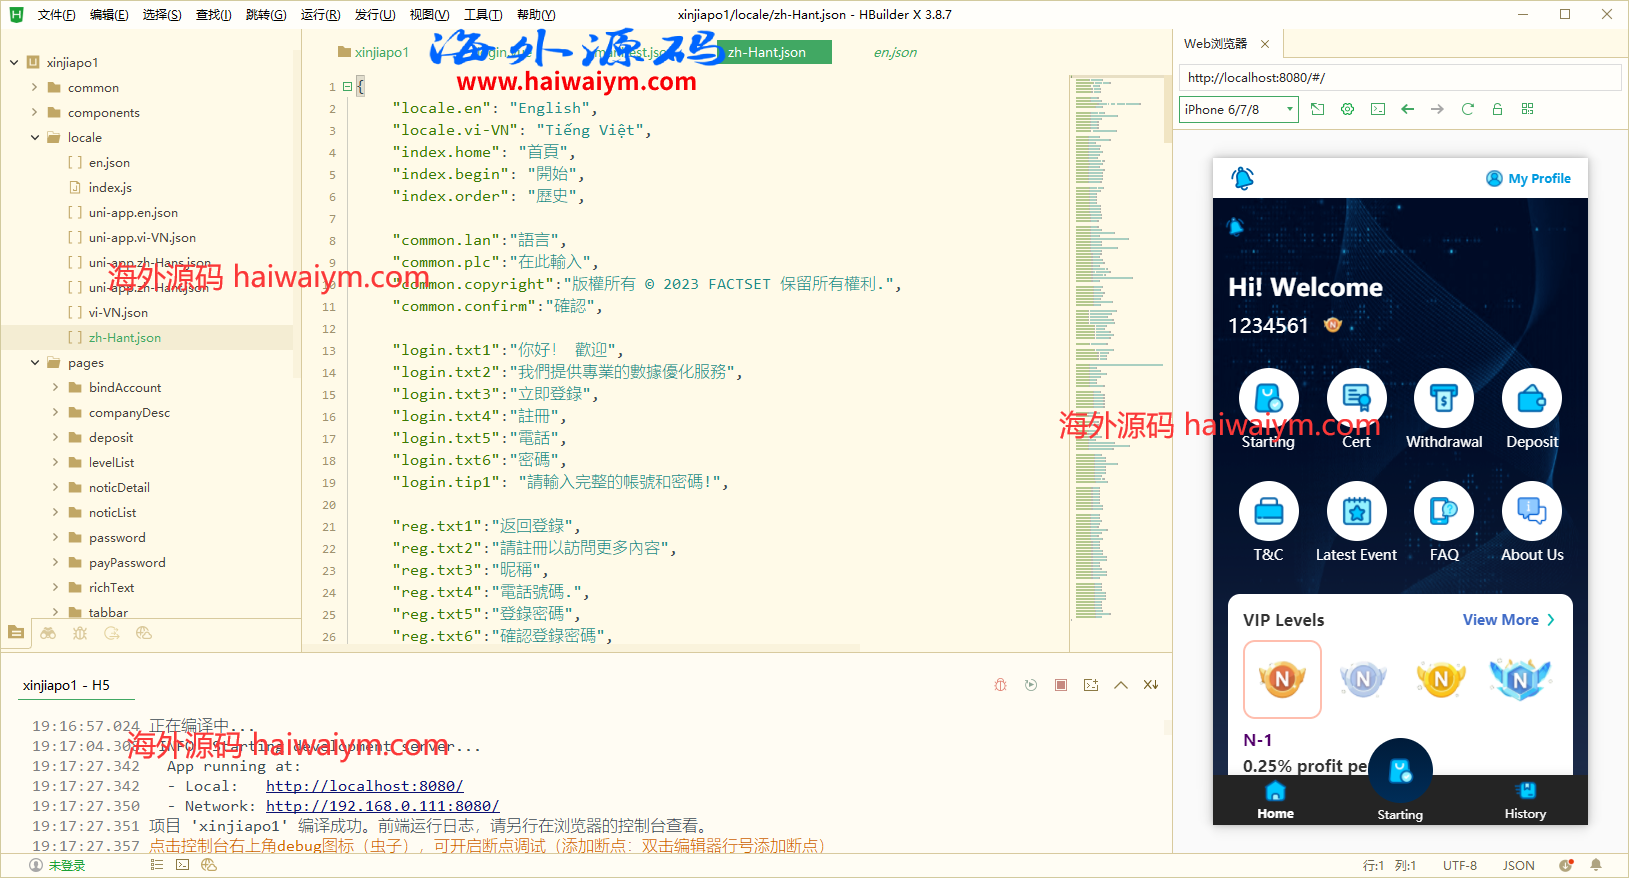
Task: Collapse the code fold marker on line 1
Action: click(x=347, y=87)
